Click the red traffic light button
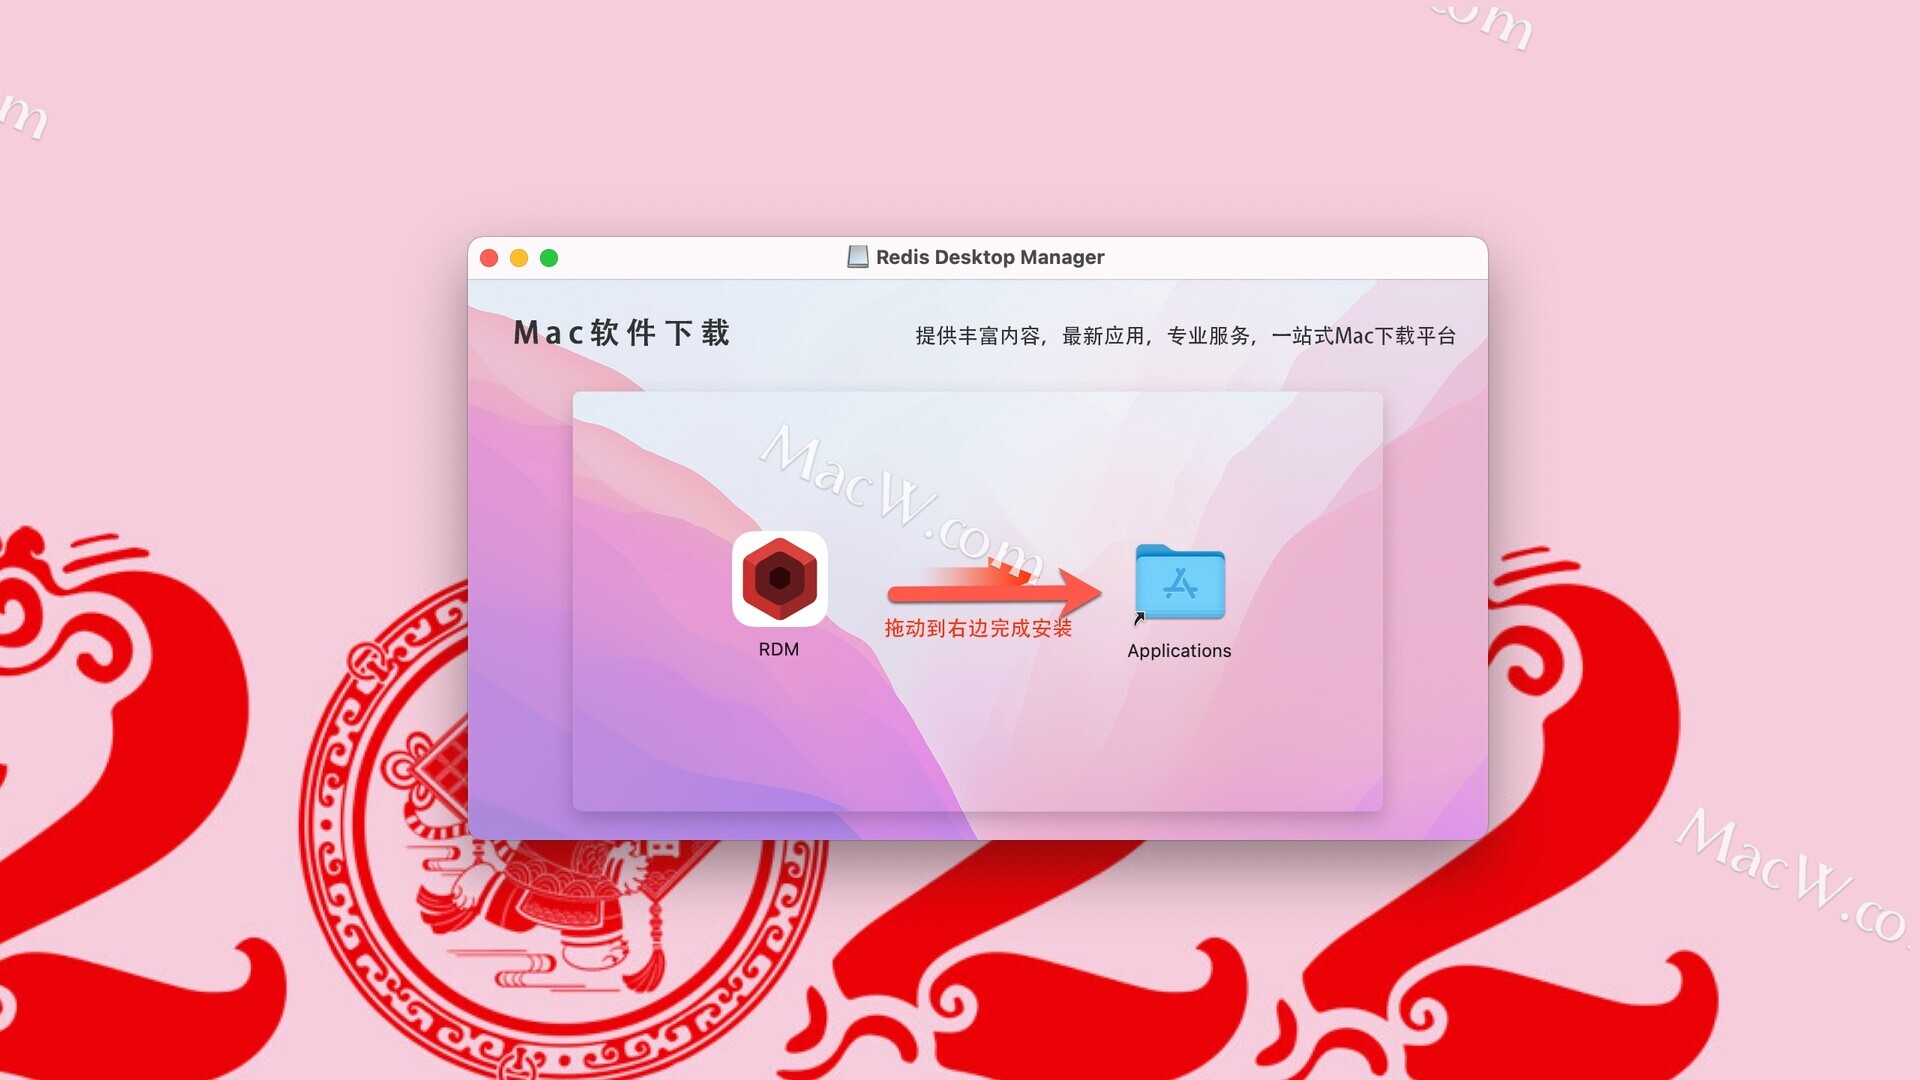The height and width of the screenshot is (1080, 1920). pyautogui.click(x=489, y=257)
